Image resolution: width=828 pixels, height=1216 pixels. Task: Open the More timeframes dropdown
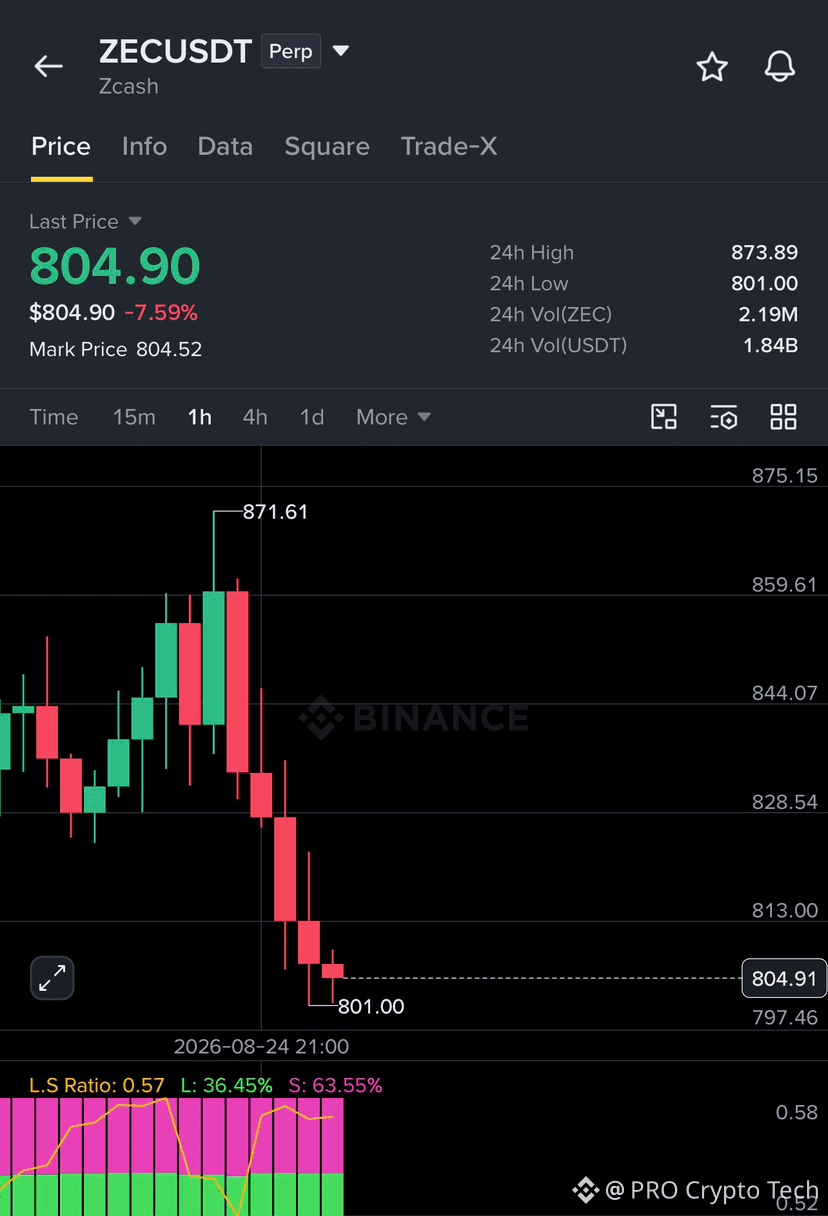tap(393, 417)
